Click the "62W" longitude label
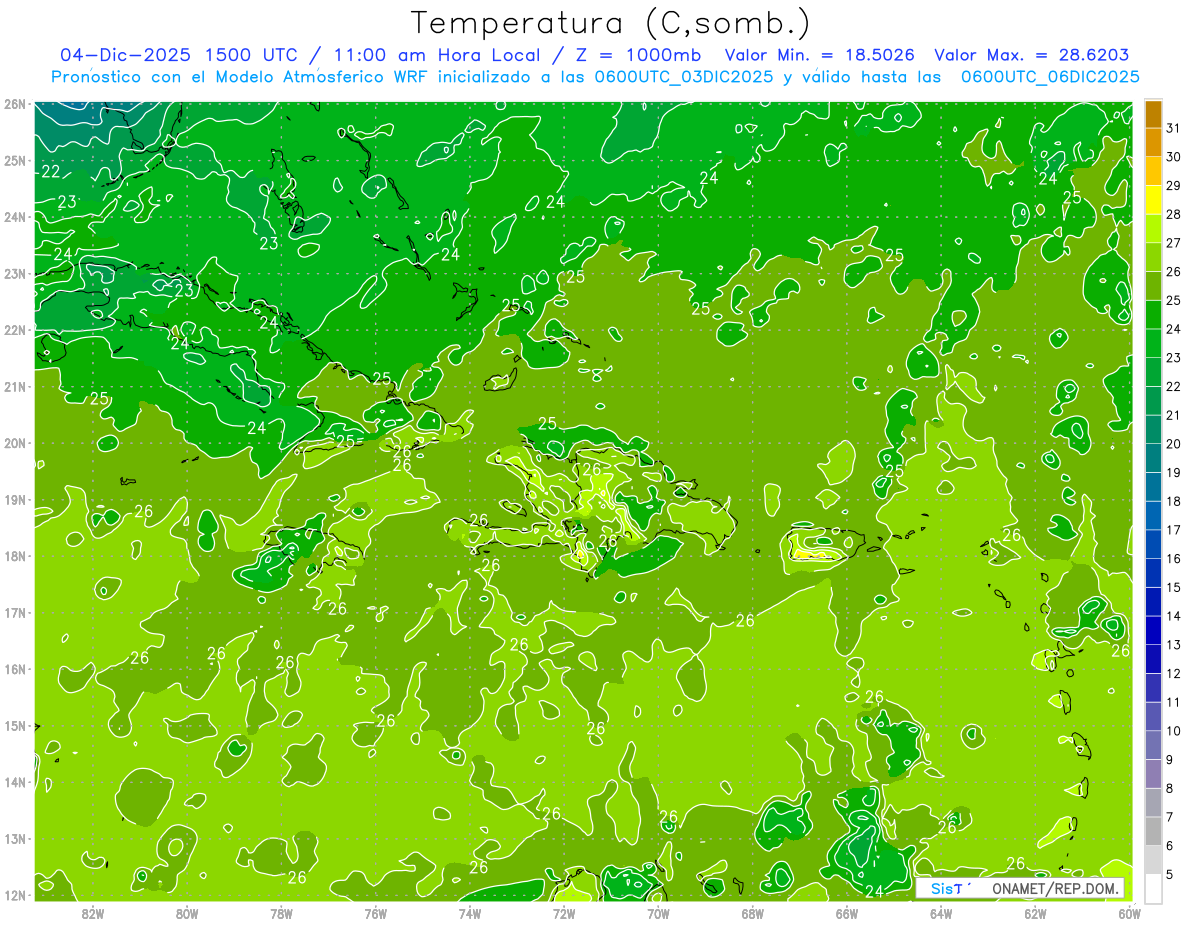 click(x=1035, y=913)
